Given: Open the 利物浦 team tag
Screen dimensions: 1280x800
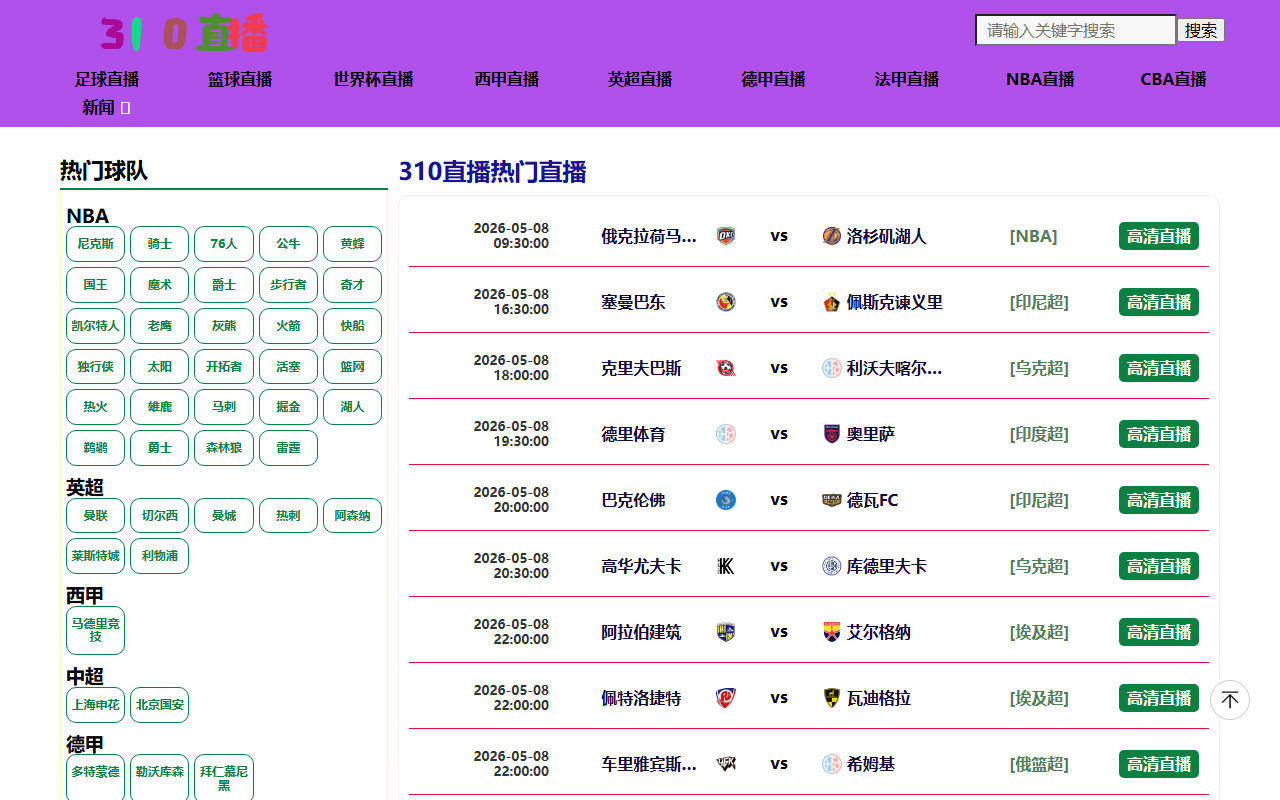Looking at the screenshot, I should click(160, 556).
